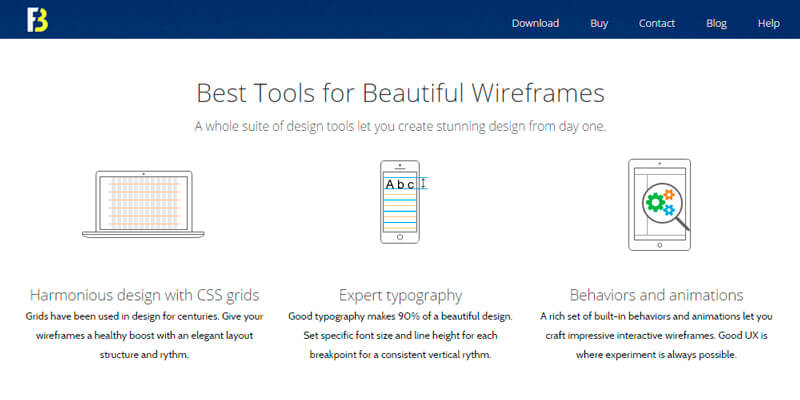Screen dimensions: 800x400
Task: Click the green gear icon
Action: tap(656, 203)
